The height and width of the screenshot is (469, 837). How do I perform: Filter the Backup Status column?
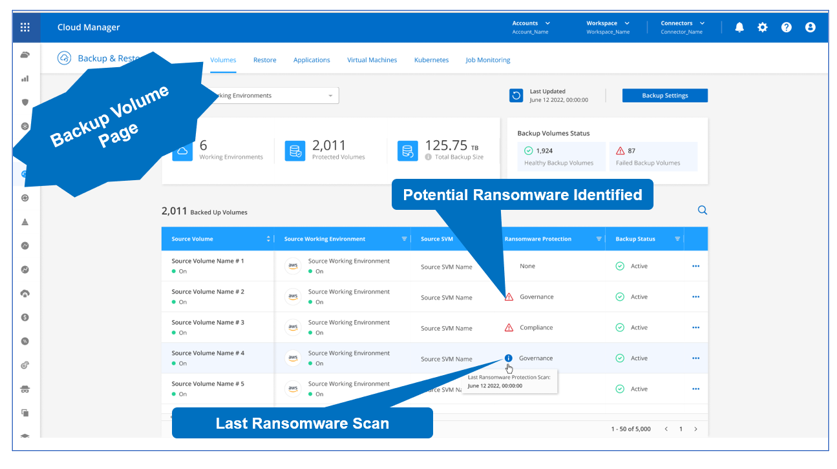point(677,239)
